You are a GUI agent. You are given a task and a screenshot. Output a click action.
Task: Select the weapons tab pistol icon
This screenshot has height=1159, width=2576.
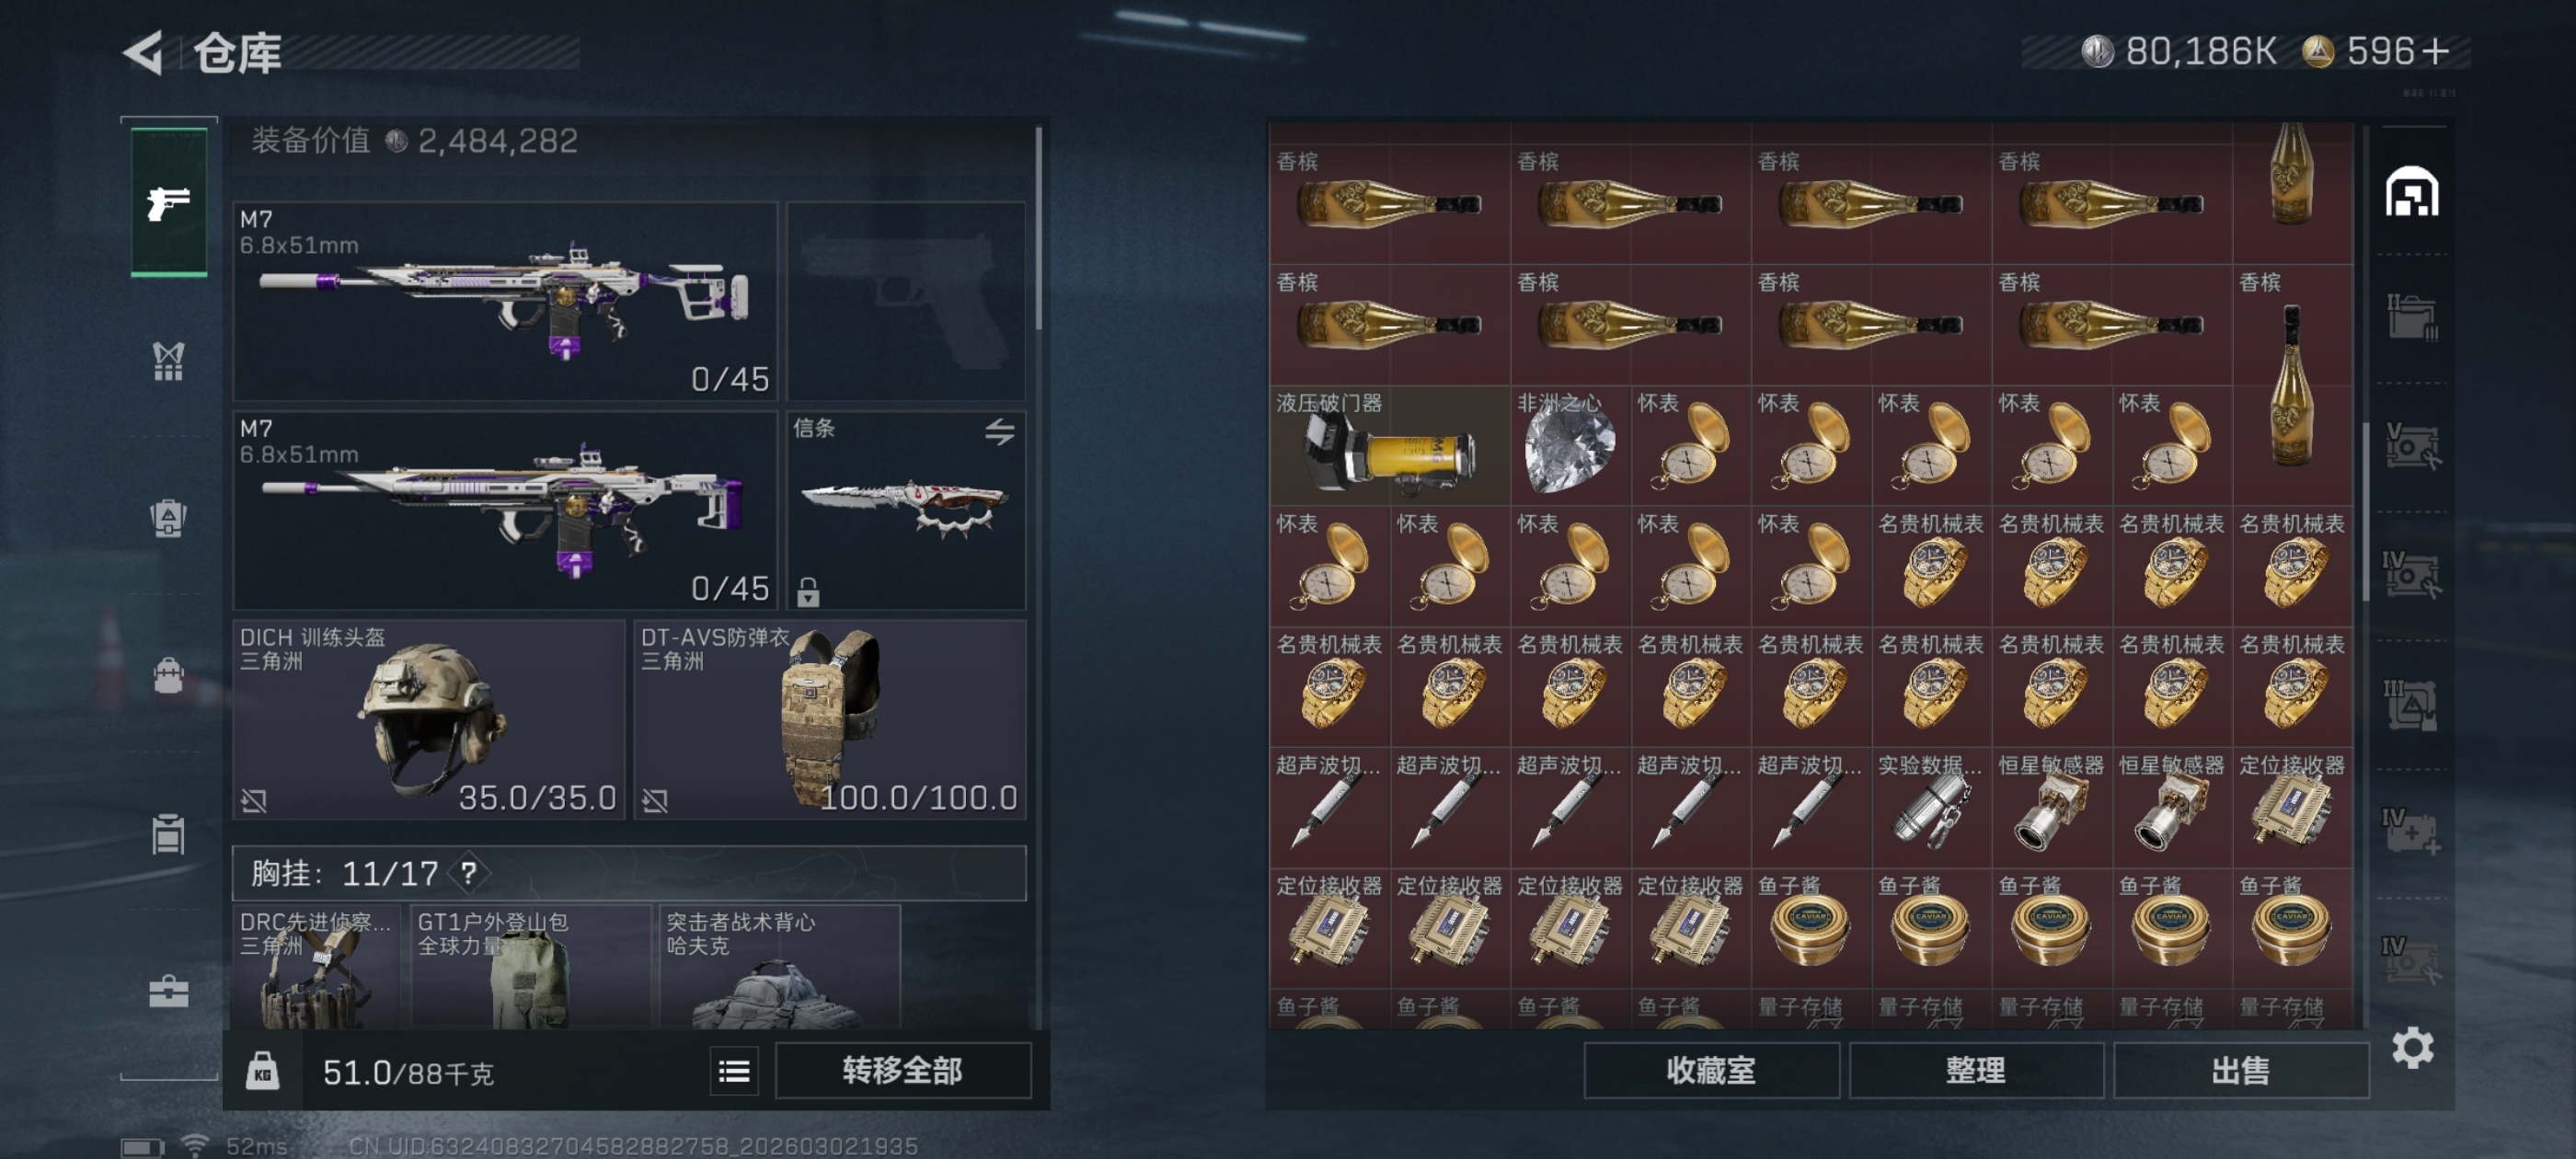[x=168, y=201]
